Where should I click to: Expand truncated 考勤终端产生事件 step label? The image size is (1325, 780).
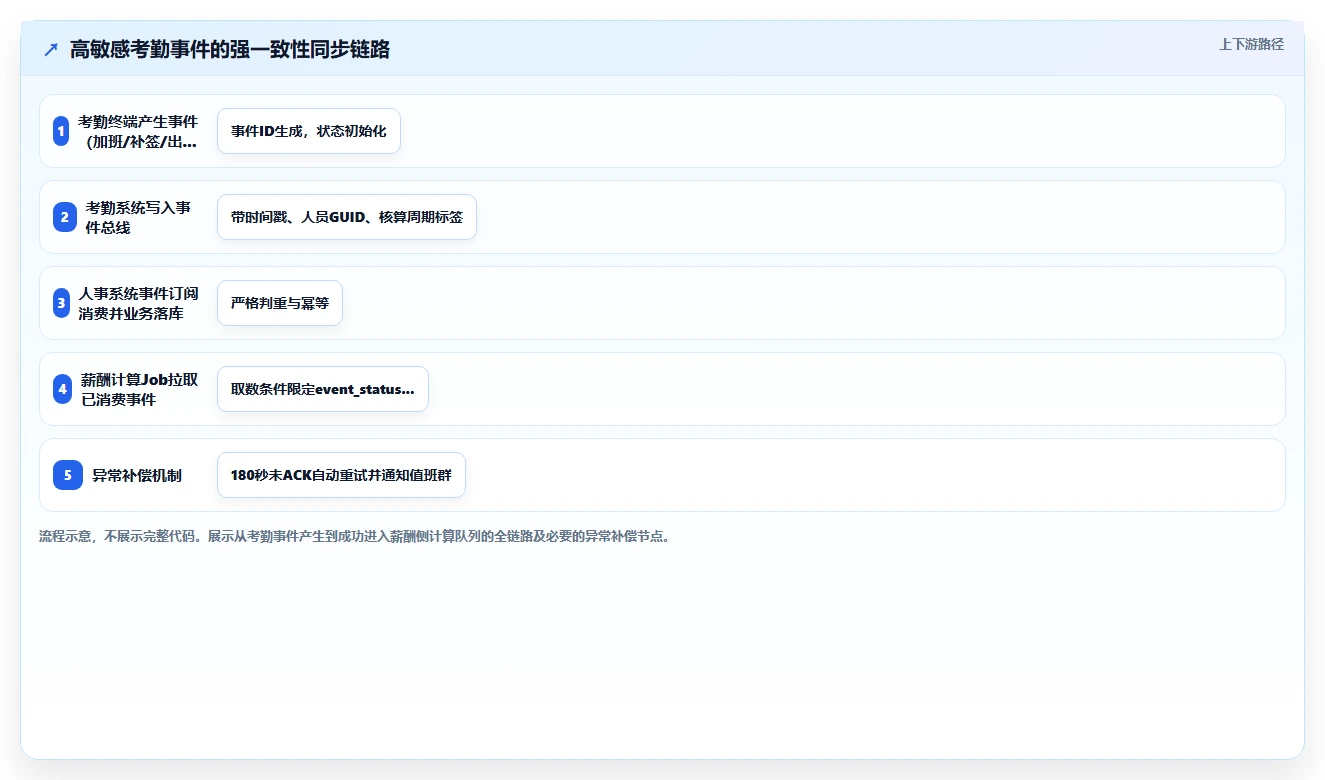138,131
